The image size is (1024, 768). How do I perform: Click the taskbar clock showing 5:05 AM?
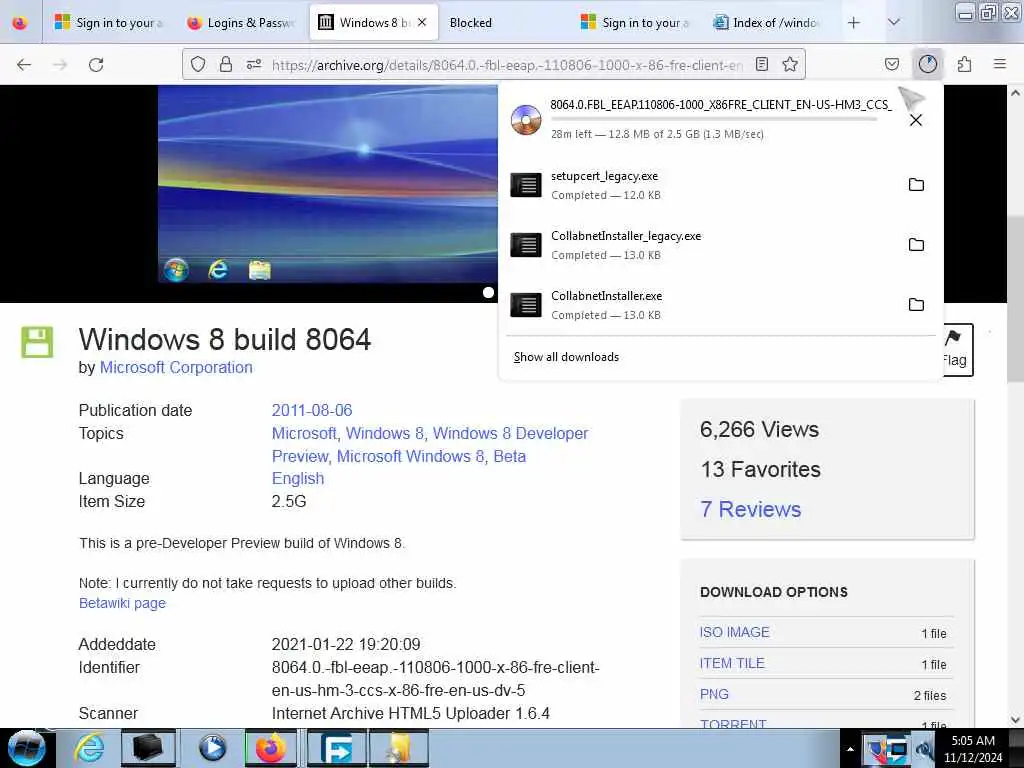coord(973,749)
